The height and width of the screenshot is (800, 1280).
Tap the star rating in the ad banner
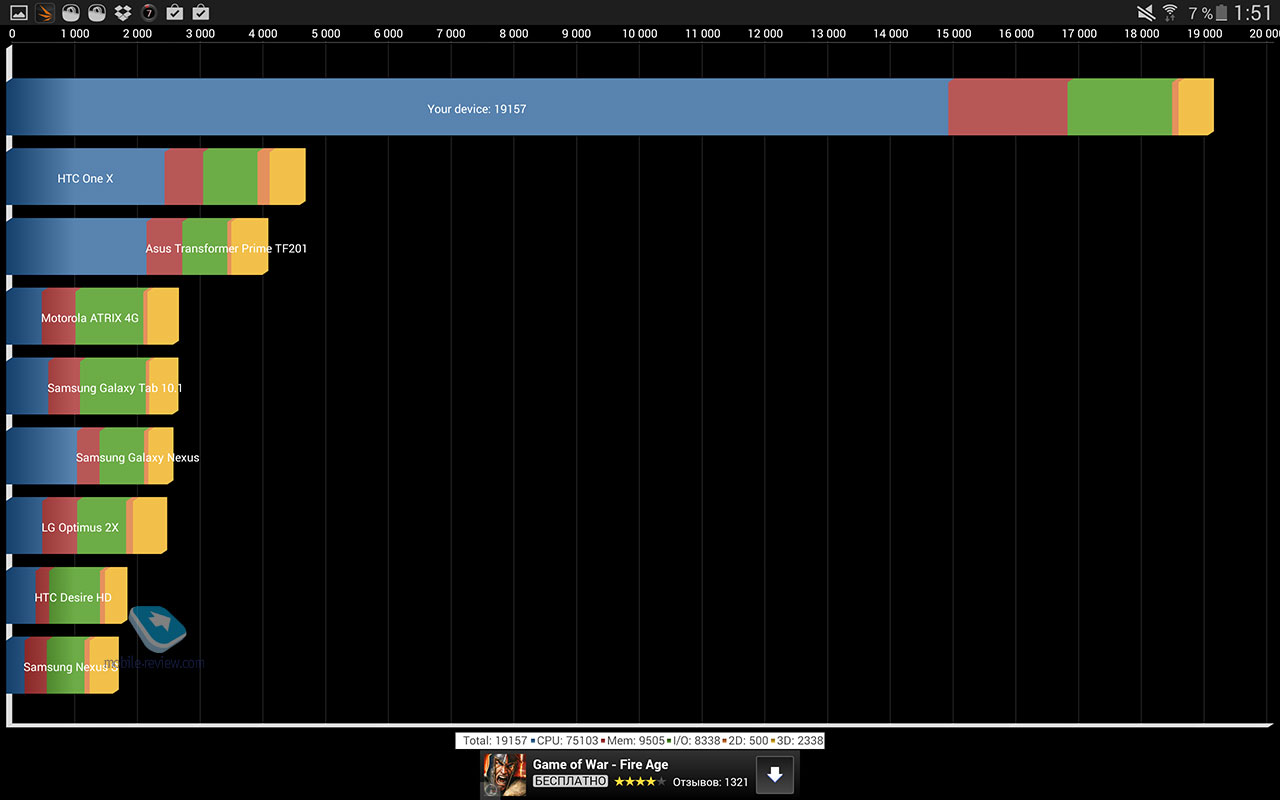640,782
